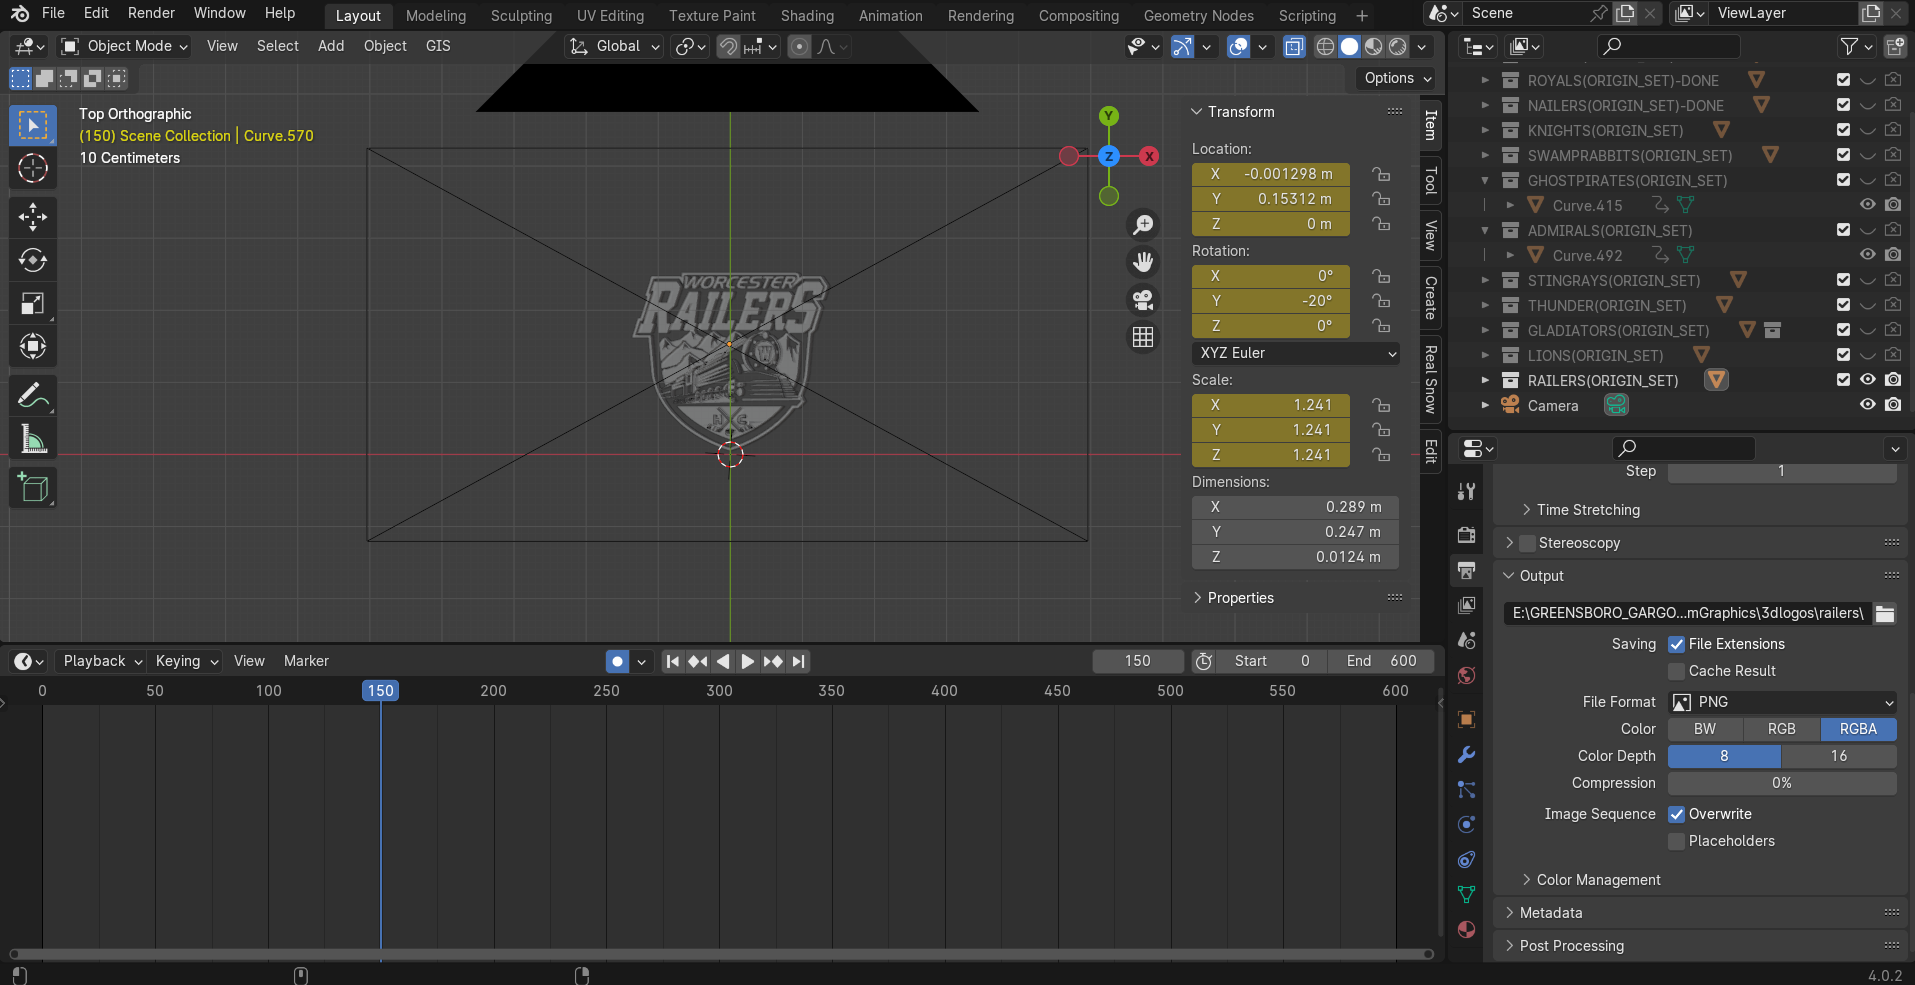The width and height of the screenshot is (1915, 985).
Task: Activate the 3D Cursor tool
Action: pos(33,168)
